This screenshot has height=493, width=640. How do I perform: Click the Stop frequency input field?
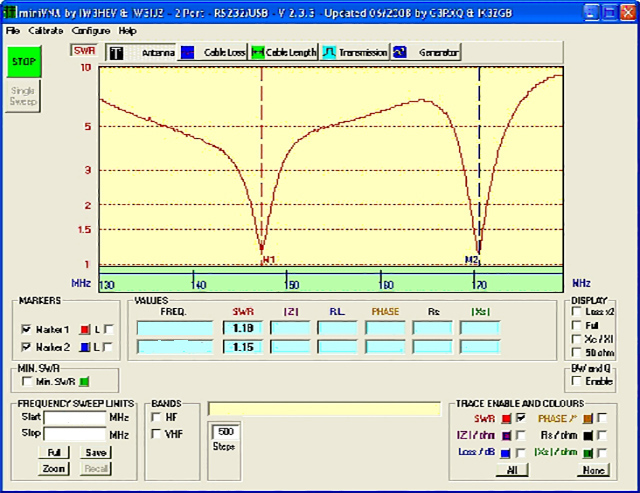pos(75,434)
